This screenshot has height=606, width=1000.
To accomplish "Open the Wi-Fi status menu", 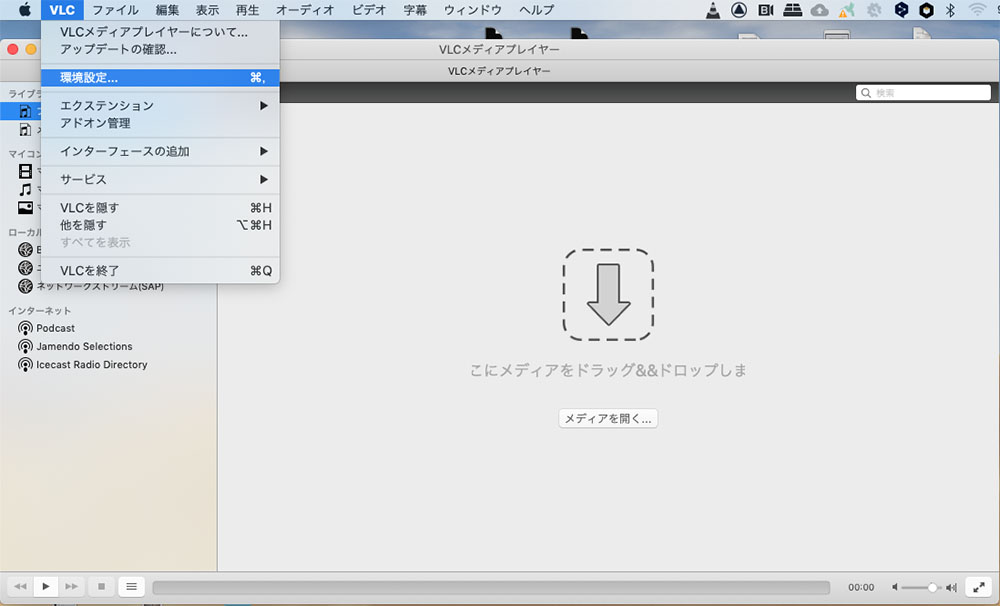I will pos(977,10).
